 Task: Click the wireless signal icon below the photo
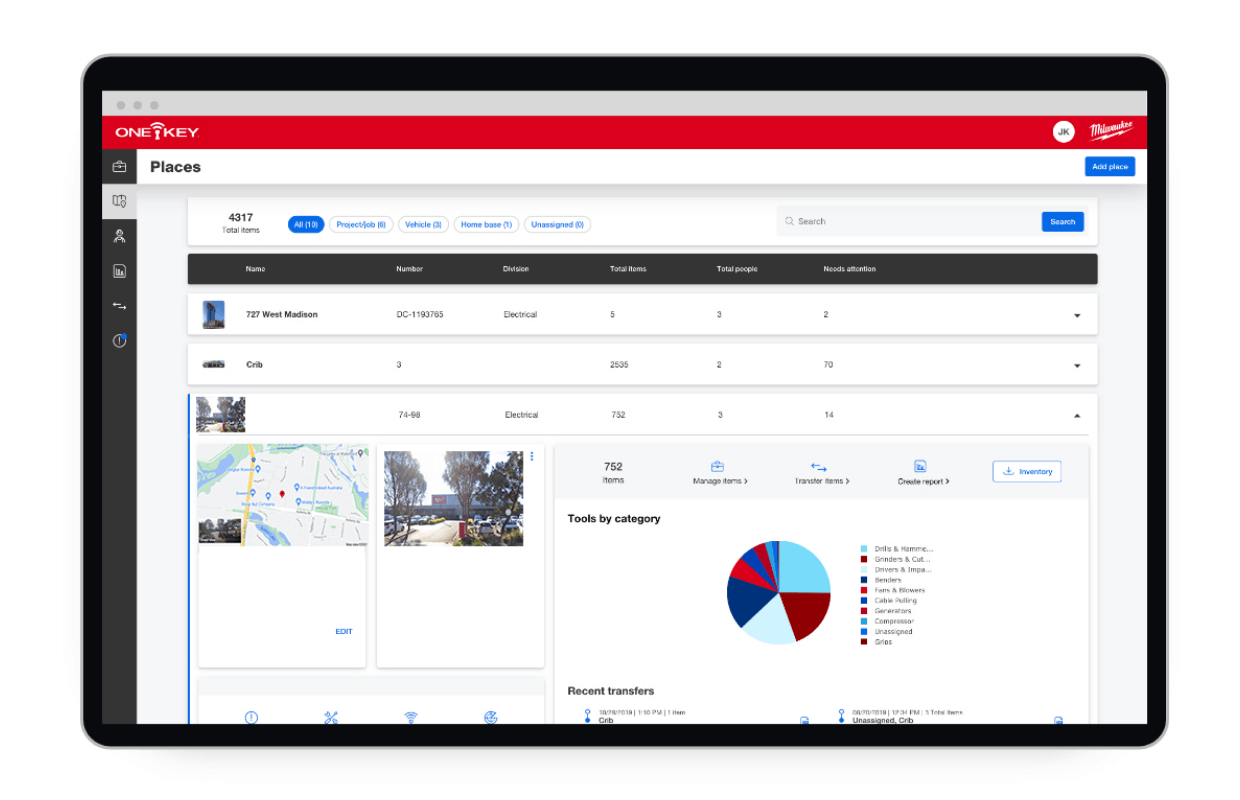click(410, 717)
